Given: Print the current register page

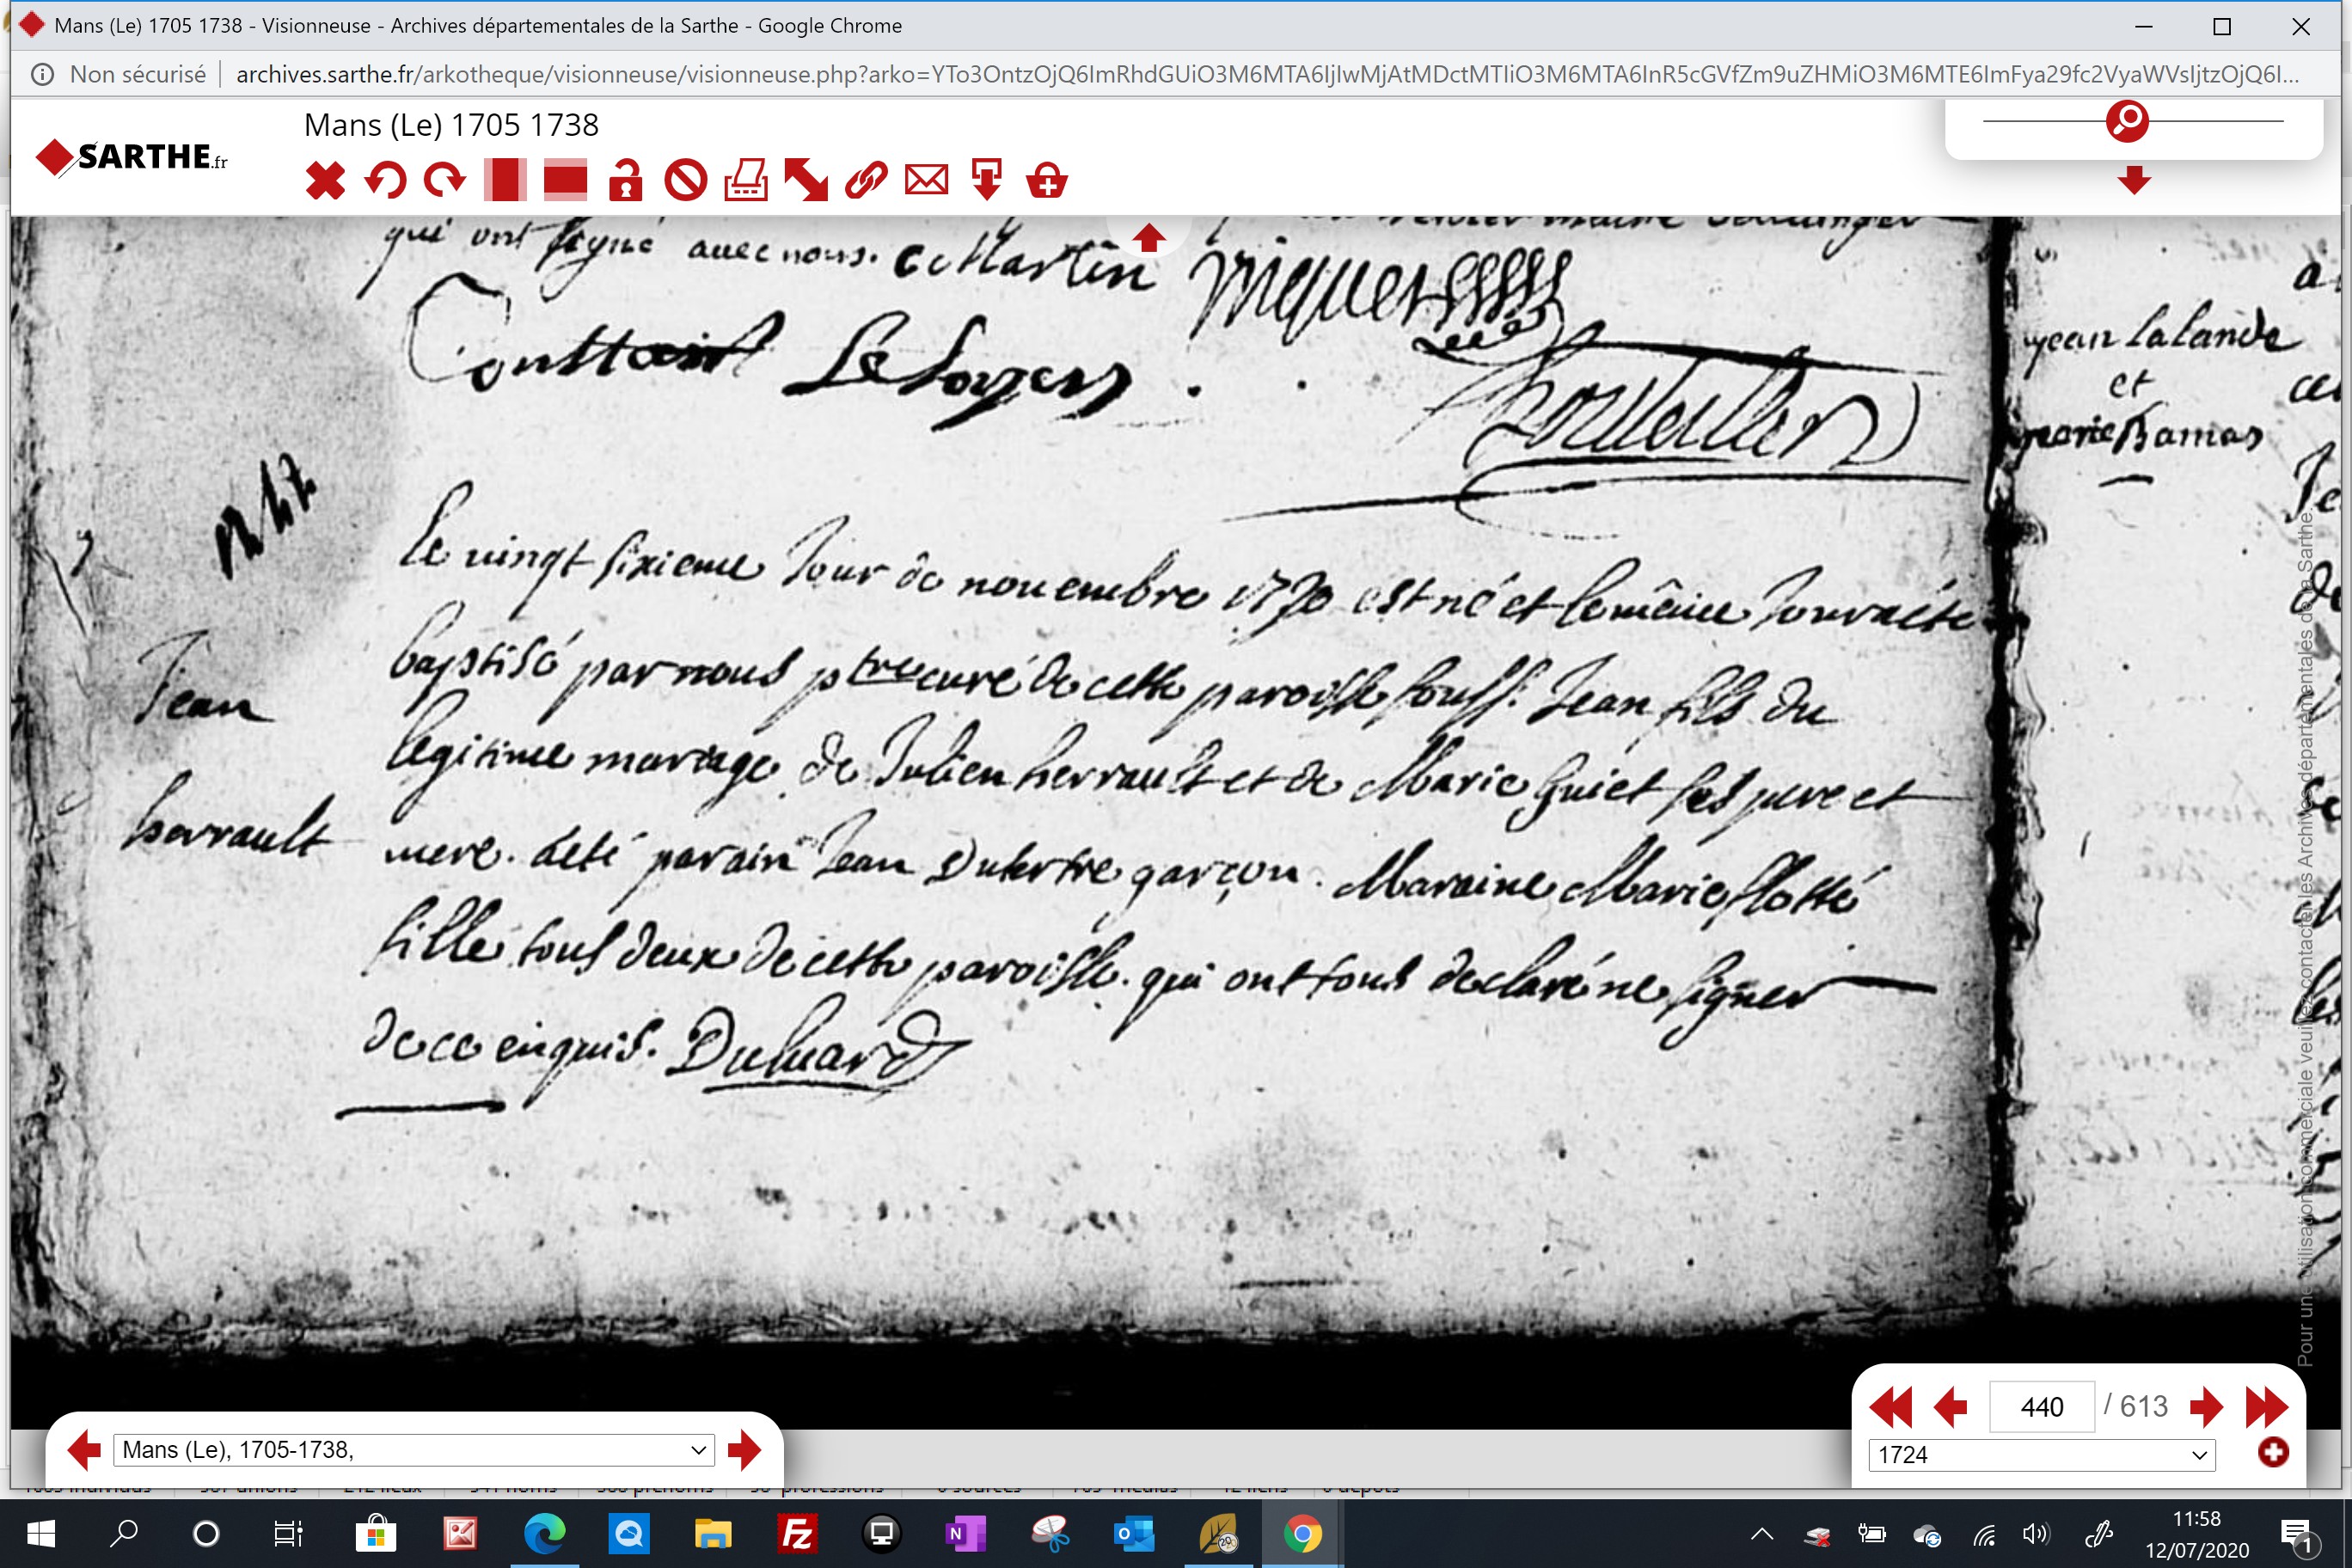Looking at the screenshot, I should [x=746, y=181].
